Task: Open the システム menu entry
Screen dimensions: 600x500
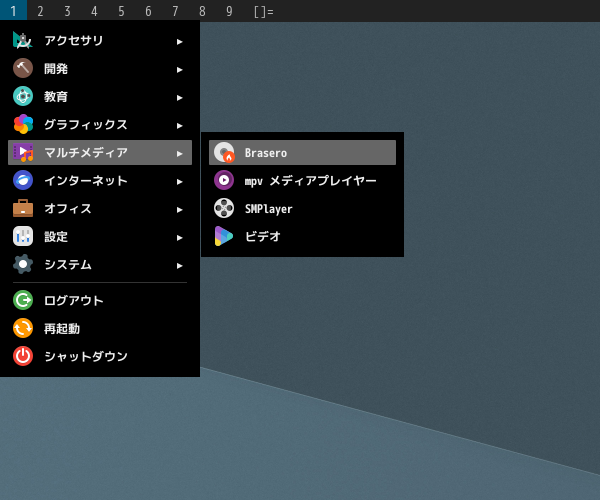Action: point(100,264)
